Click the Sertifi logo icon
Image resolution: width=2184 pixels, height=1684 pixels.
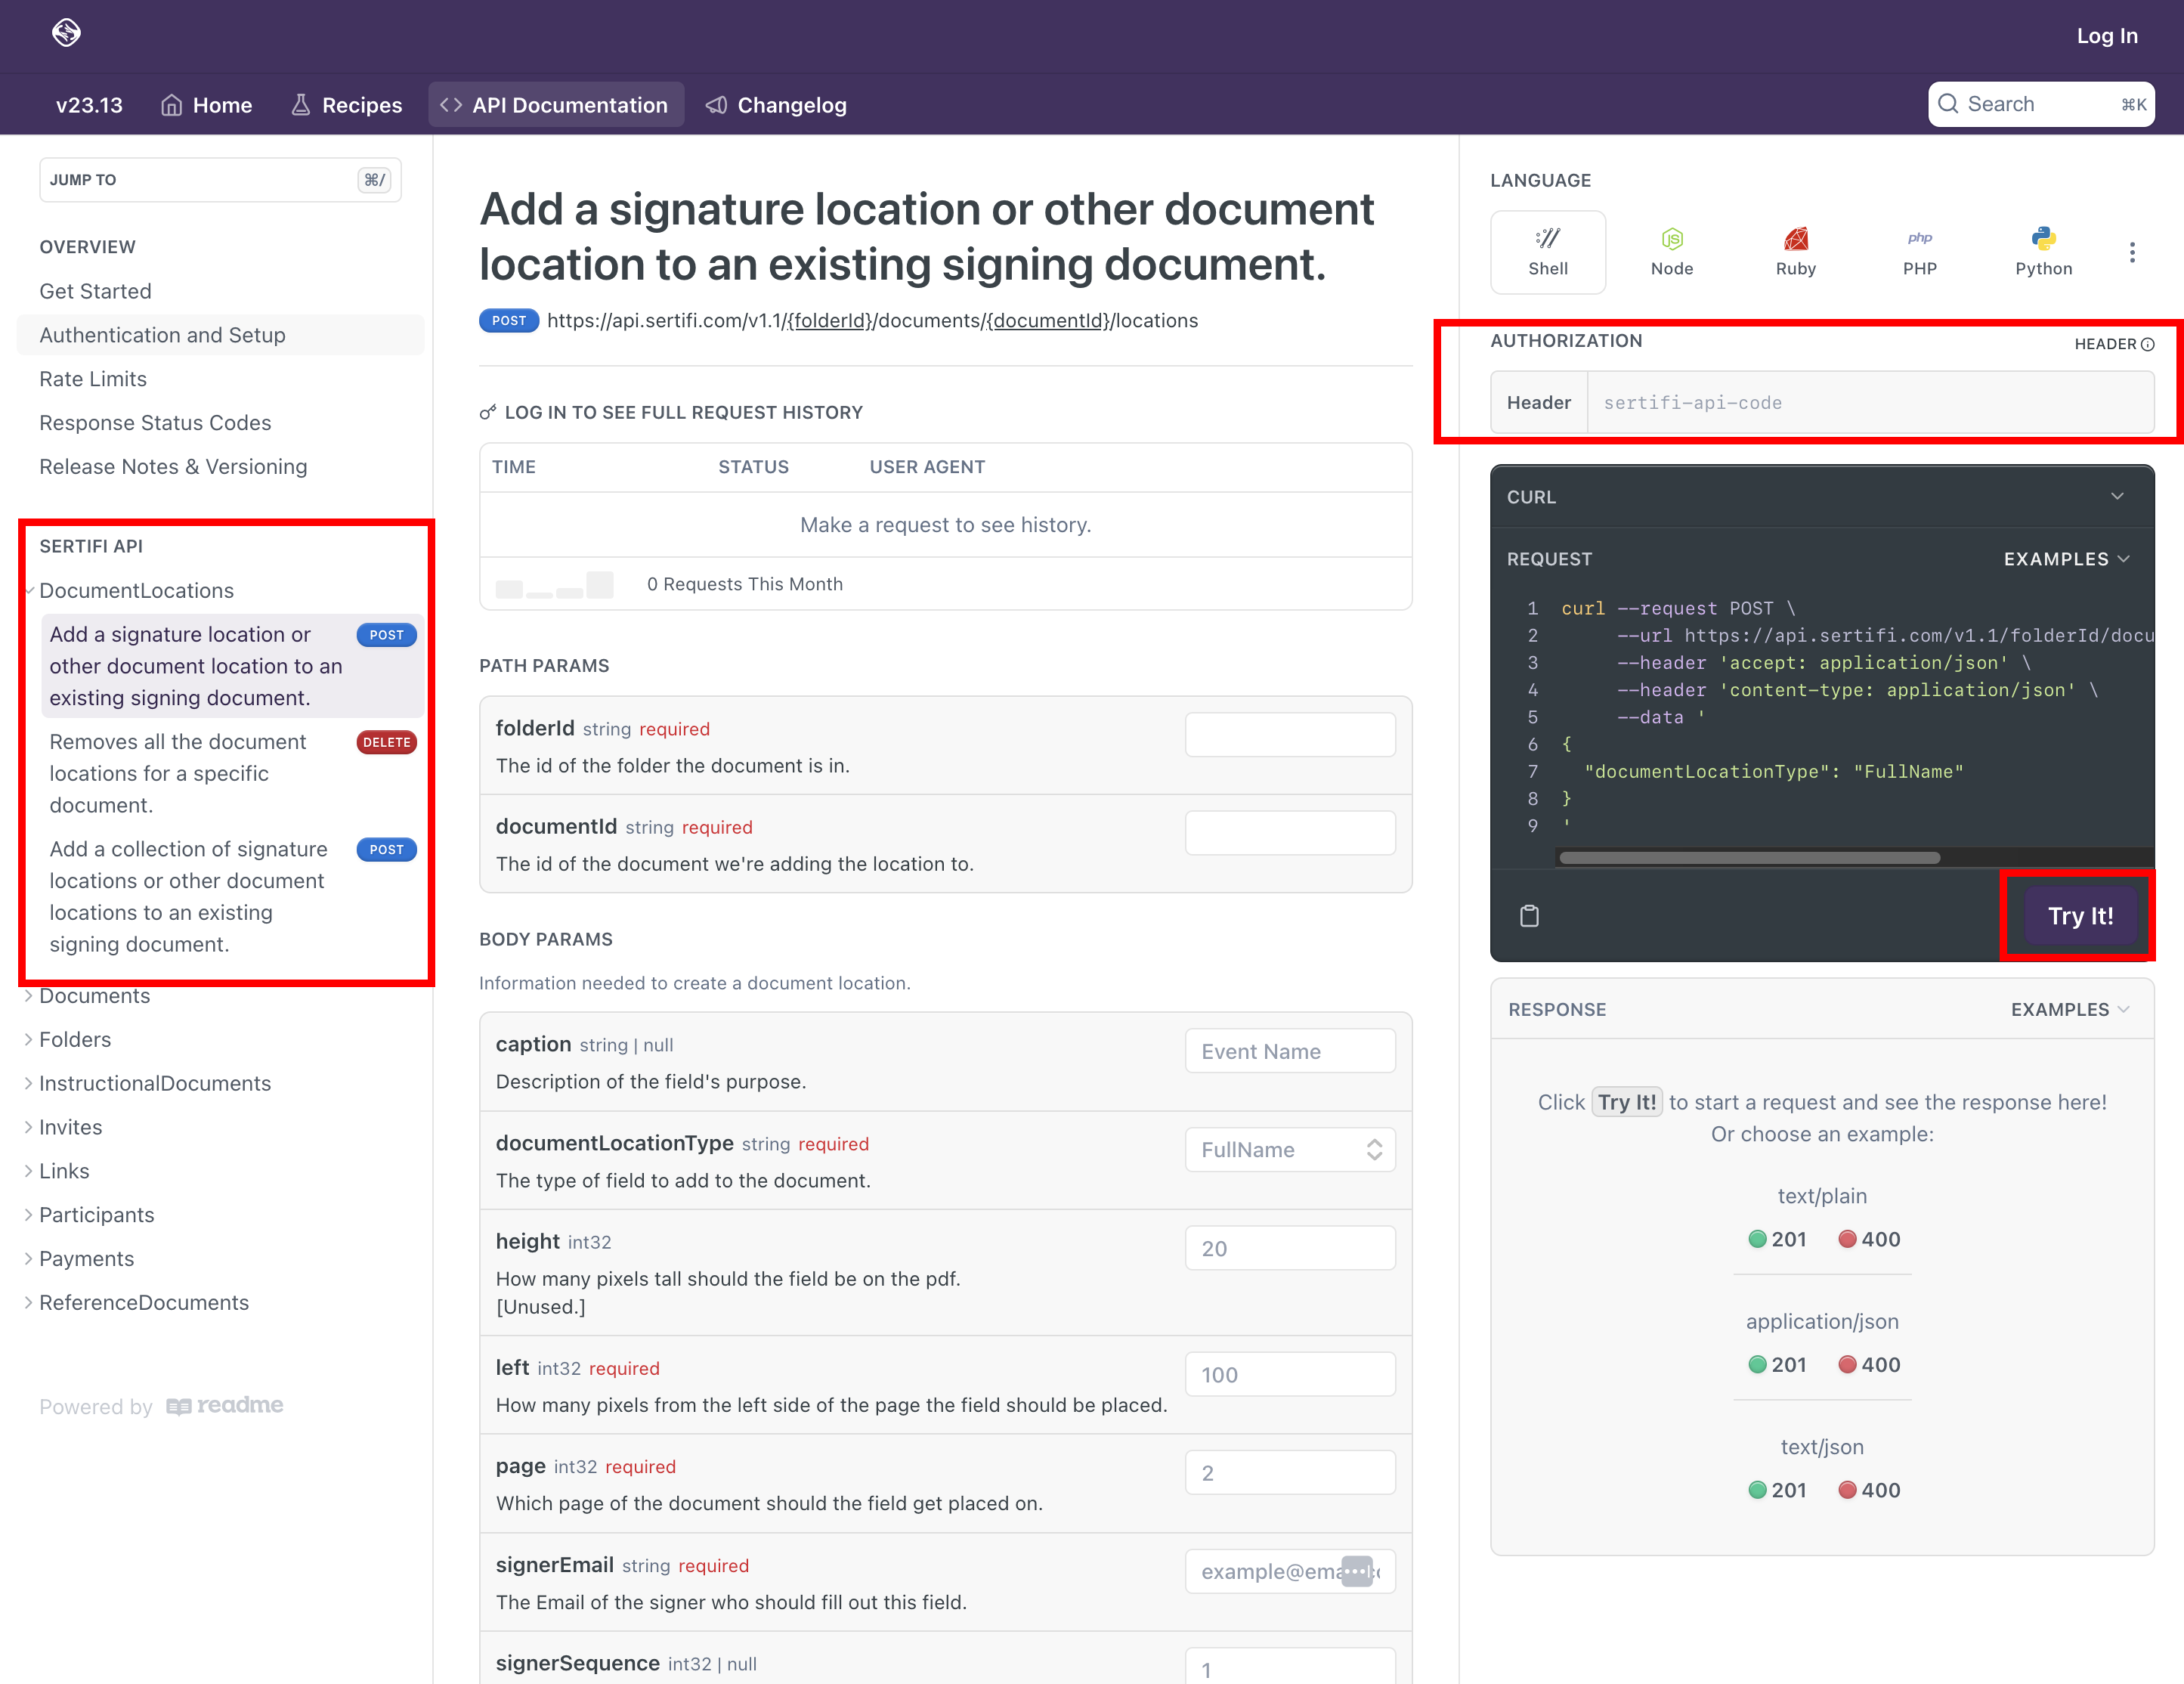(x=66, y=33)
